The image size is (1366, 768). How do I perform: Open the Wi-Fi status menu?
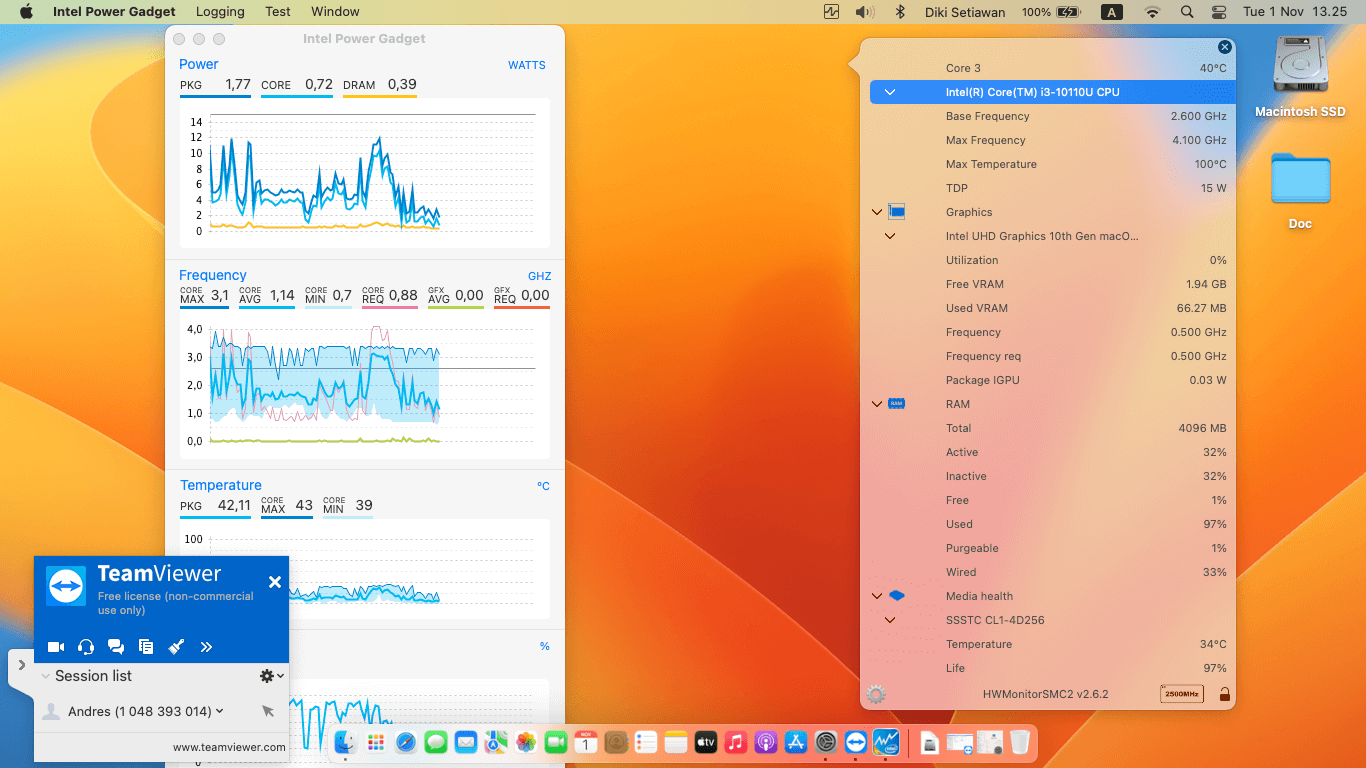pos(1152,12)
